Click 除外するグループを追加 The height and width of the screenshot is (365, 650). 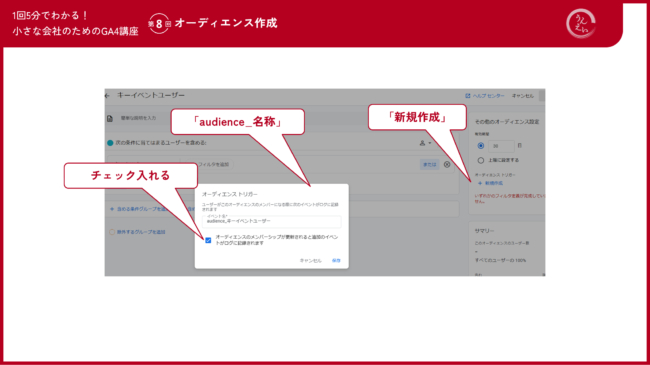[138, 232]
